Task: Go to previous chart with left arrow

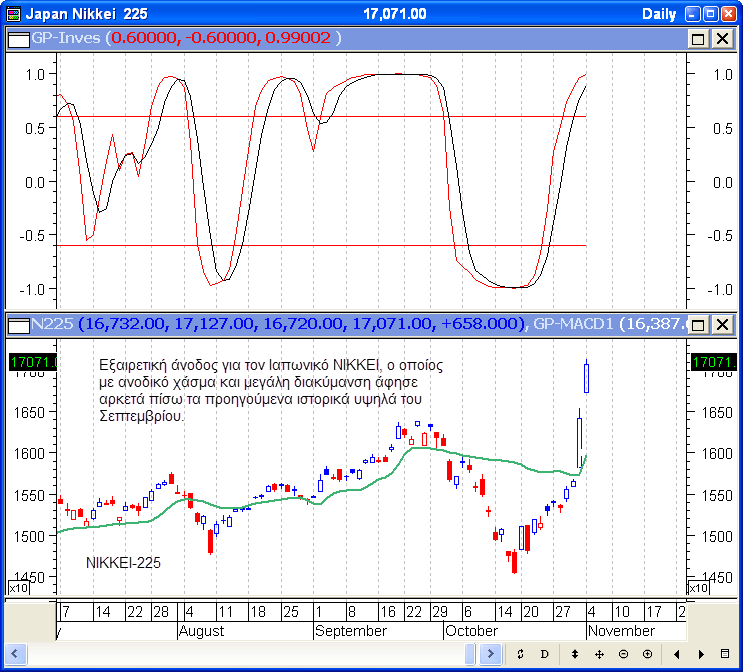Action: coord(676,654)
